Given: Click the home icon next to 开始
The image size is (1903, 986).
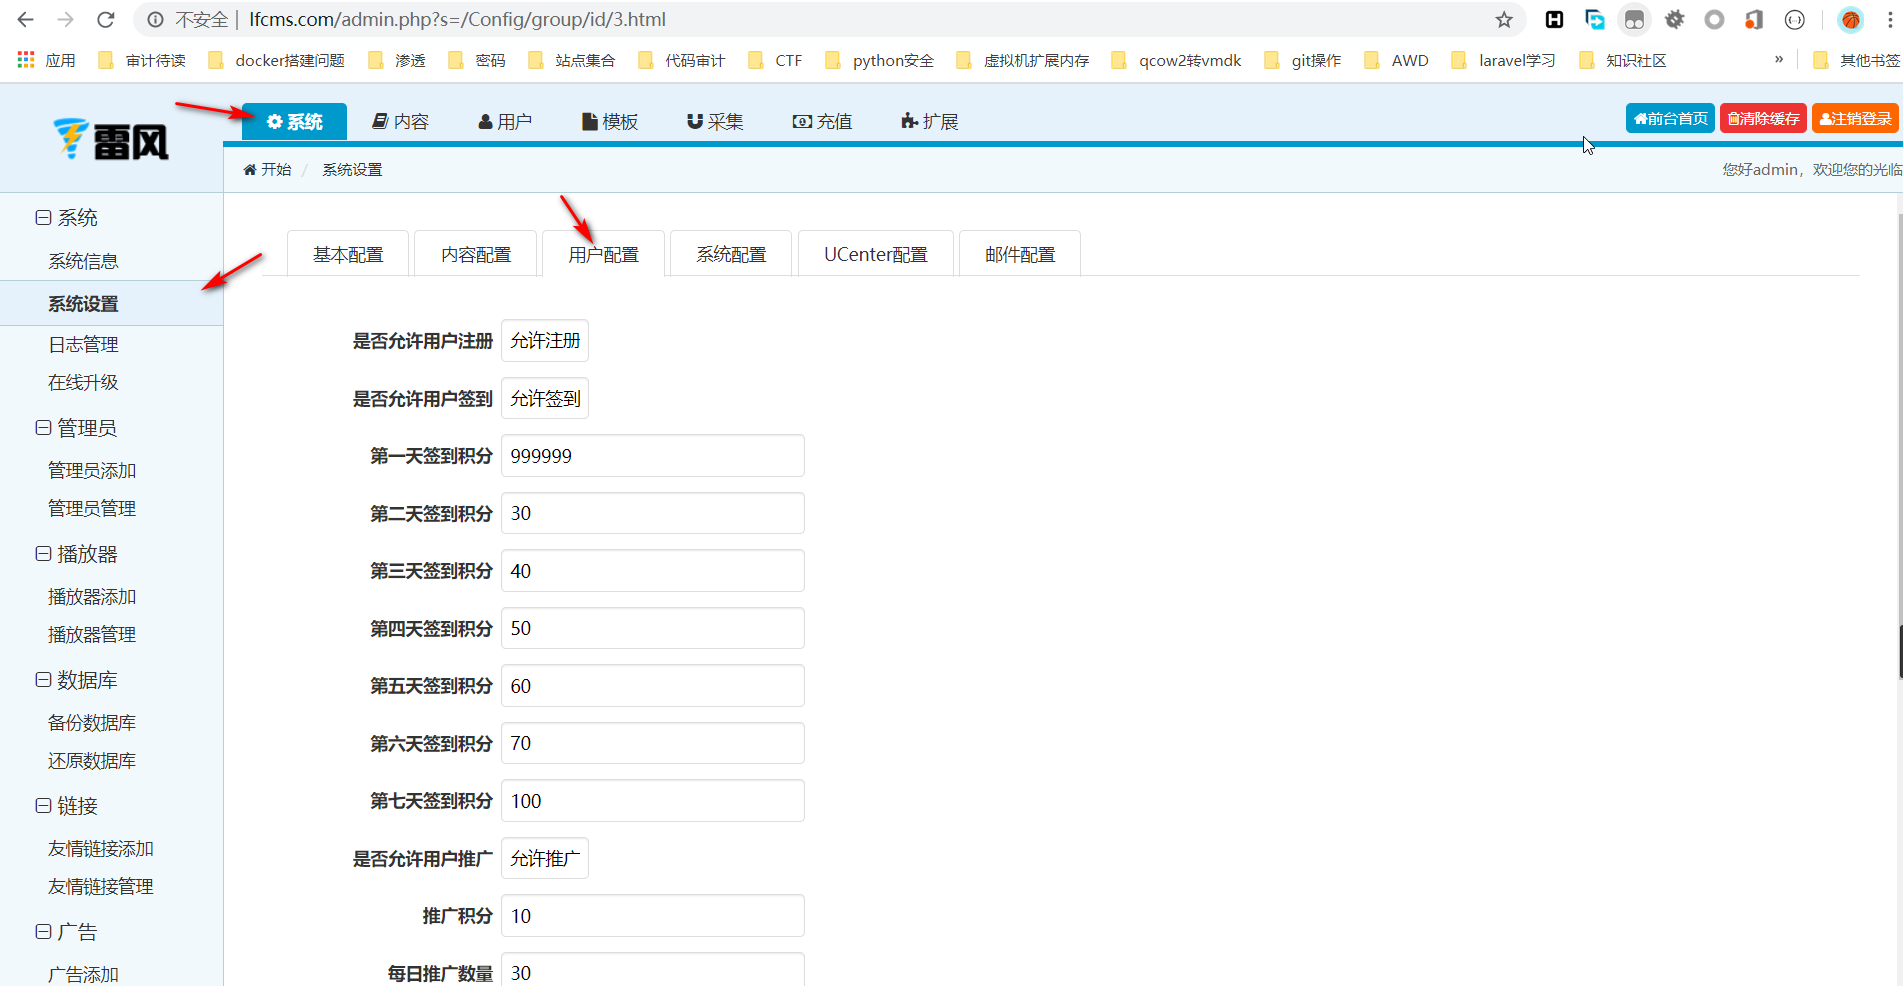Looking at the screenshot, I should coord(250,170).
